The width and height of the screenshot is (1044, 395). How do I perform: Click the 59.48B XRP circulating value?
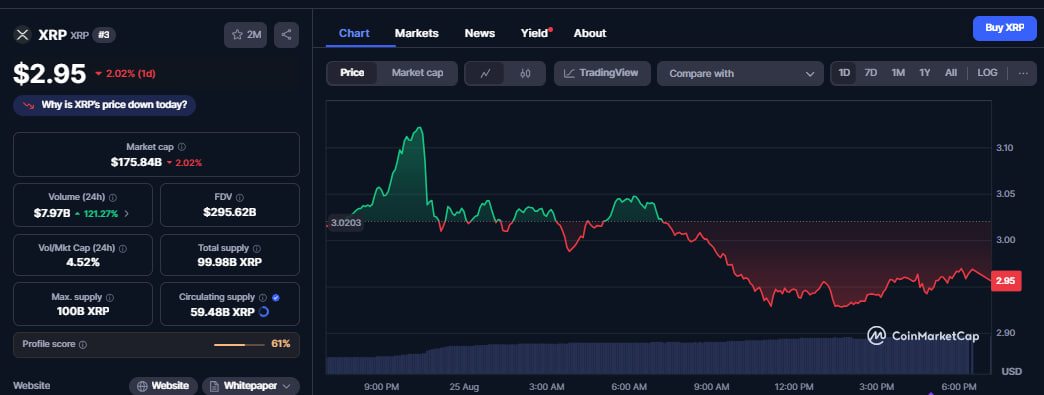222,311
